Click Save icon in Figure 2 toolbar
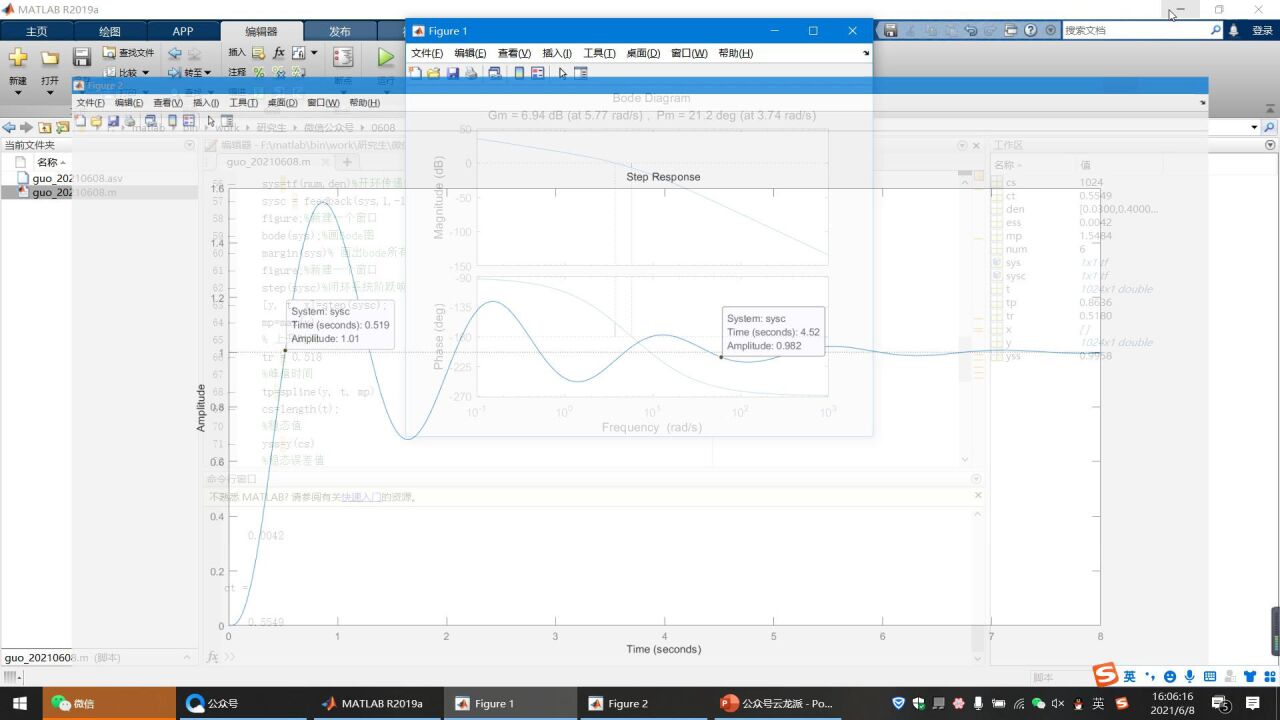 113,122
